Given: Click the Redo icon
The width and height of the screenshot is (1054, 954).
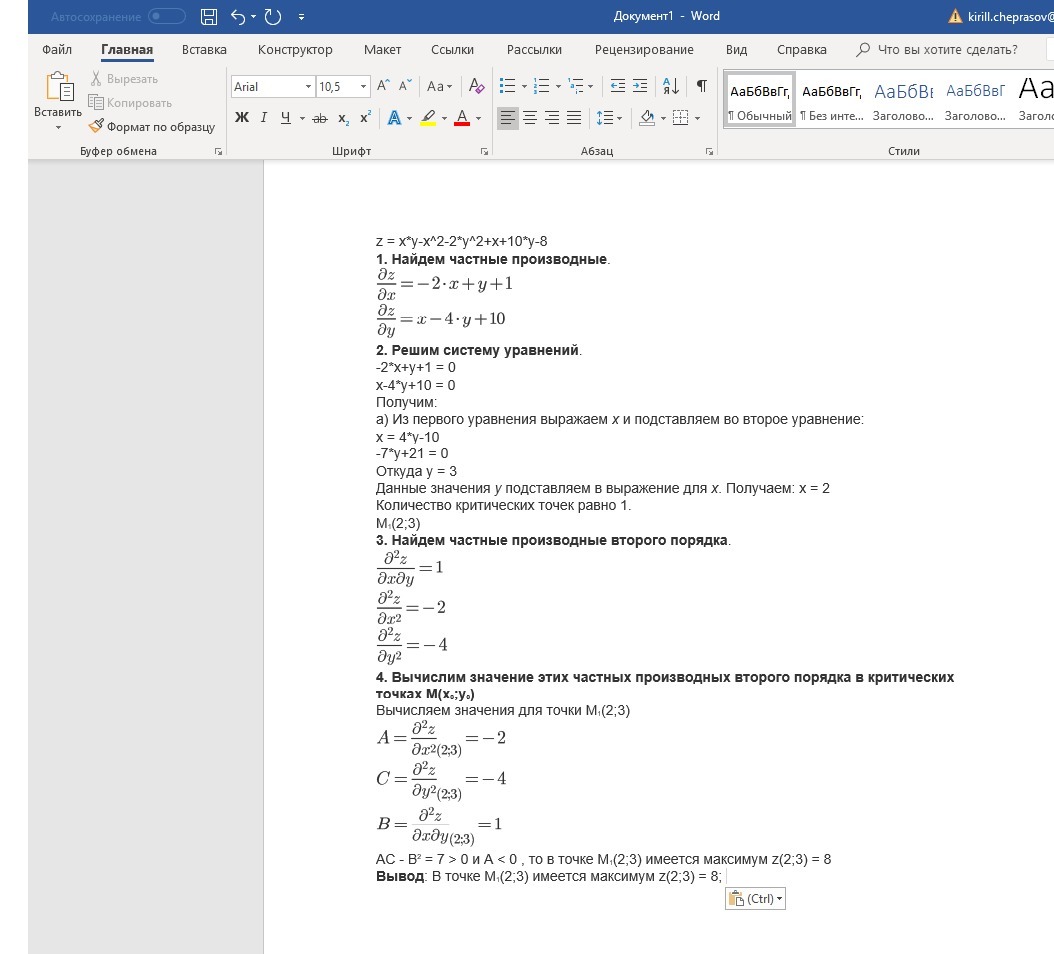Looking at the screenshot, I should coord(273,17).
